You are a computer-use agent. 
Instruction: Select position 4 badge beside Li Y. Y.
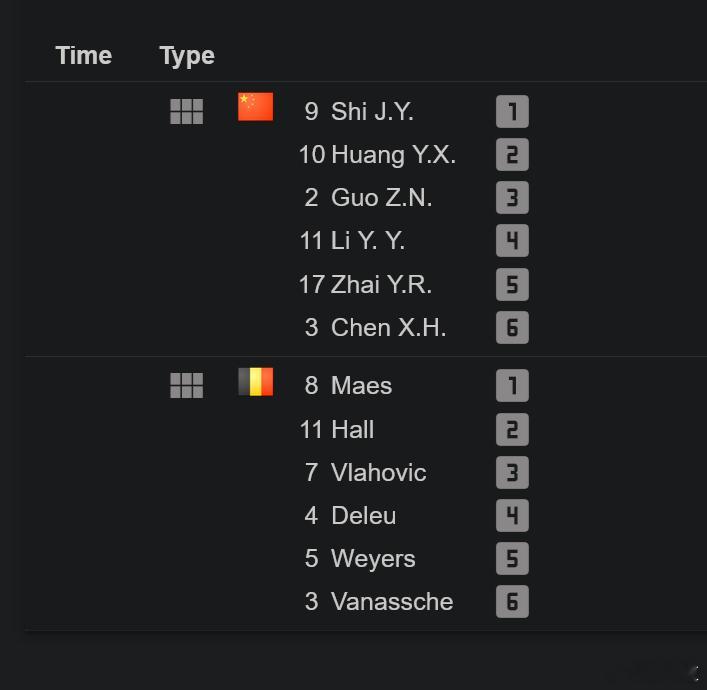(x=512, y=240)
